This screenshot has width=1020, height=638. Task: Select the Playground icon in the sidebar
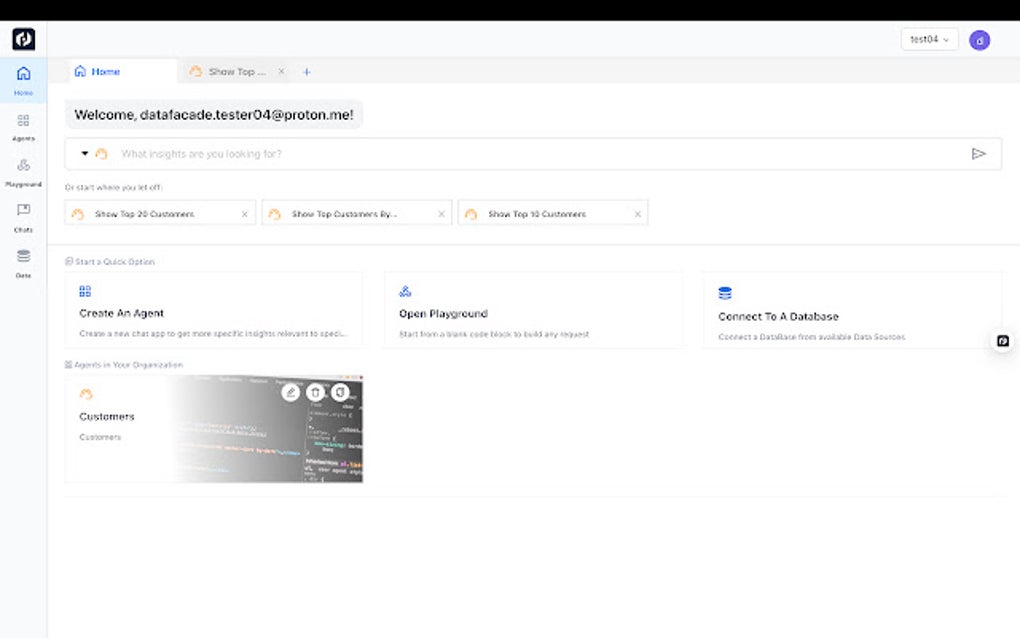[x=23, y=166]
